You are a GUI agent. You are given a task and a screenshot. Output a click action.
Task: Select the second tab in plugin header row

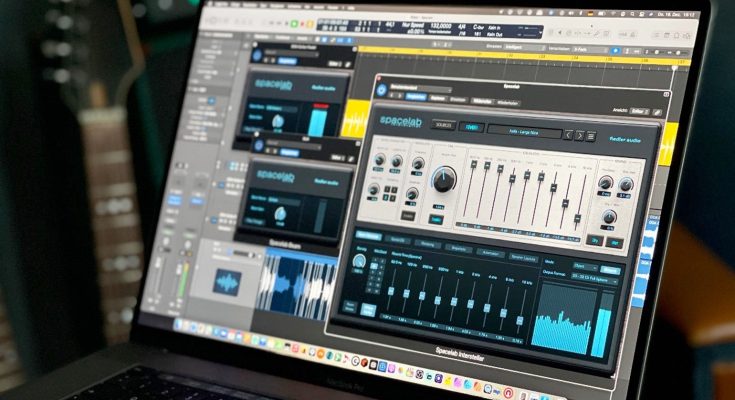click(x=436, y=97)
